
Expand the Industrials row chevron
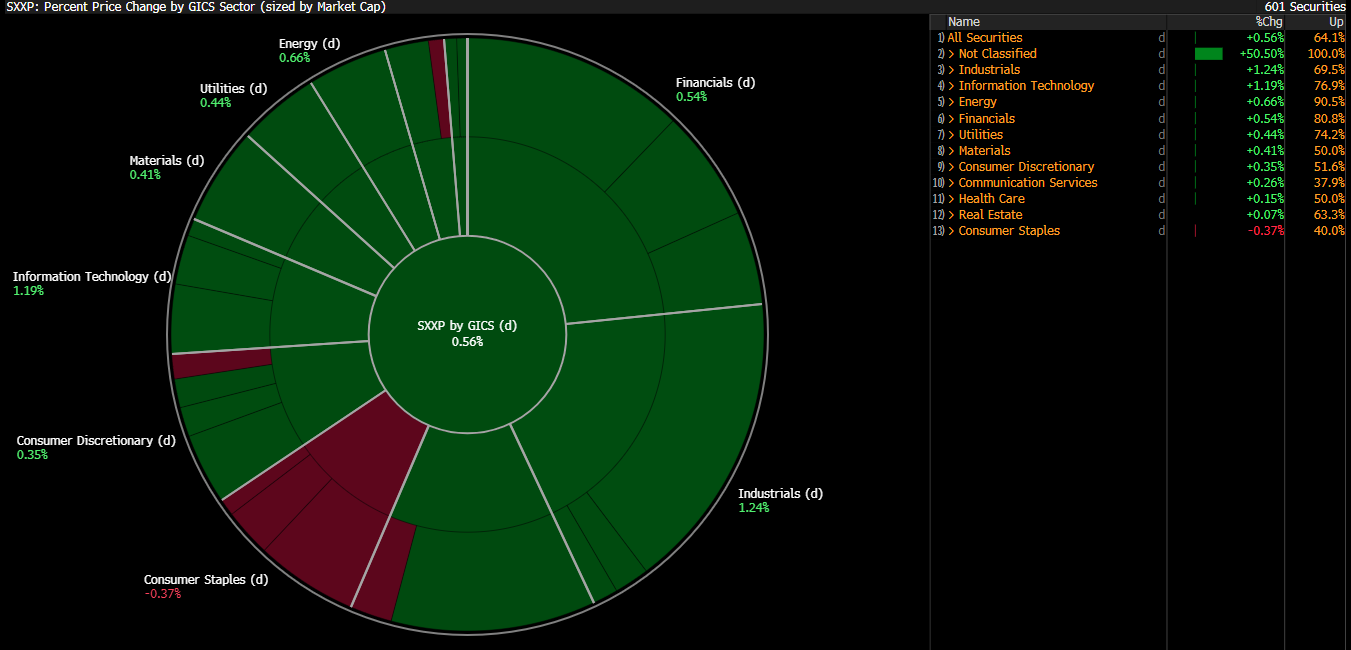(951, 70)
